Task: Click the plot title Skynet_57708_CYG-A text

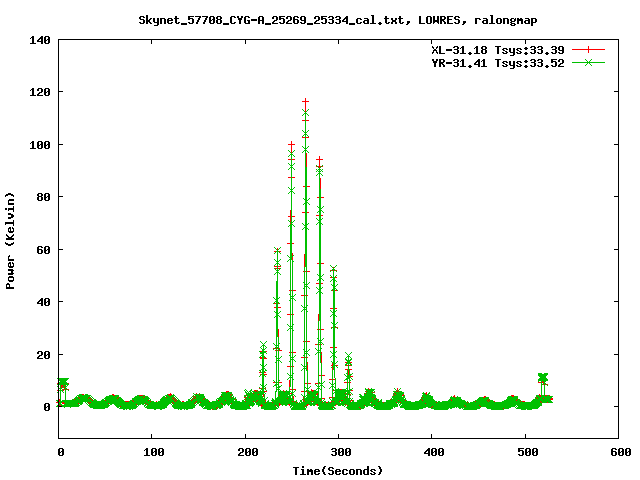Action: (x=338, y=20)
